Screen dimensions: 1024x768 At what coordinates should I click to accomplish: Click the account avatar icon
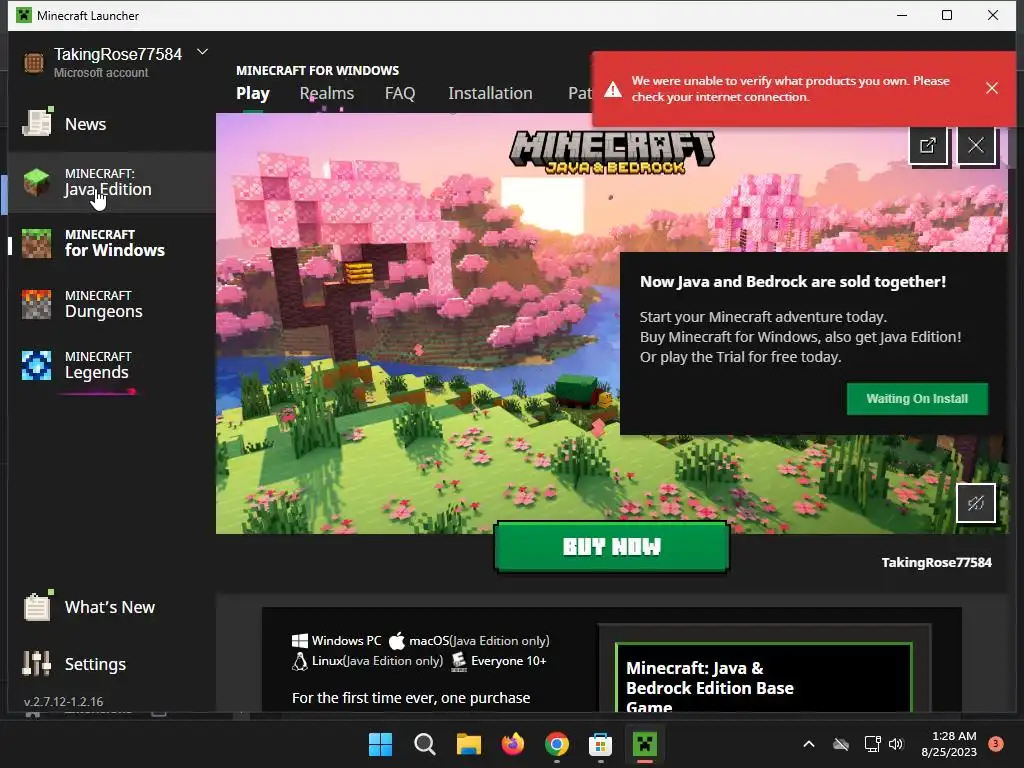[x=33, y=63]
